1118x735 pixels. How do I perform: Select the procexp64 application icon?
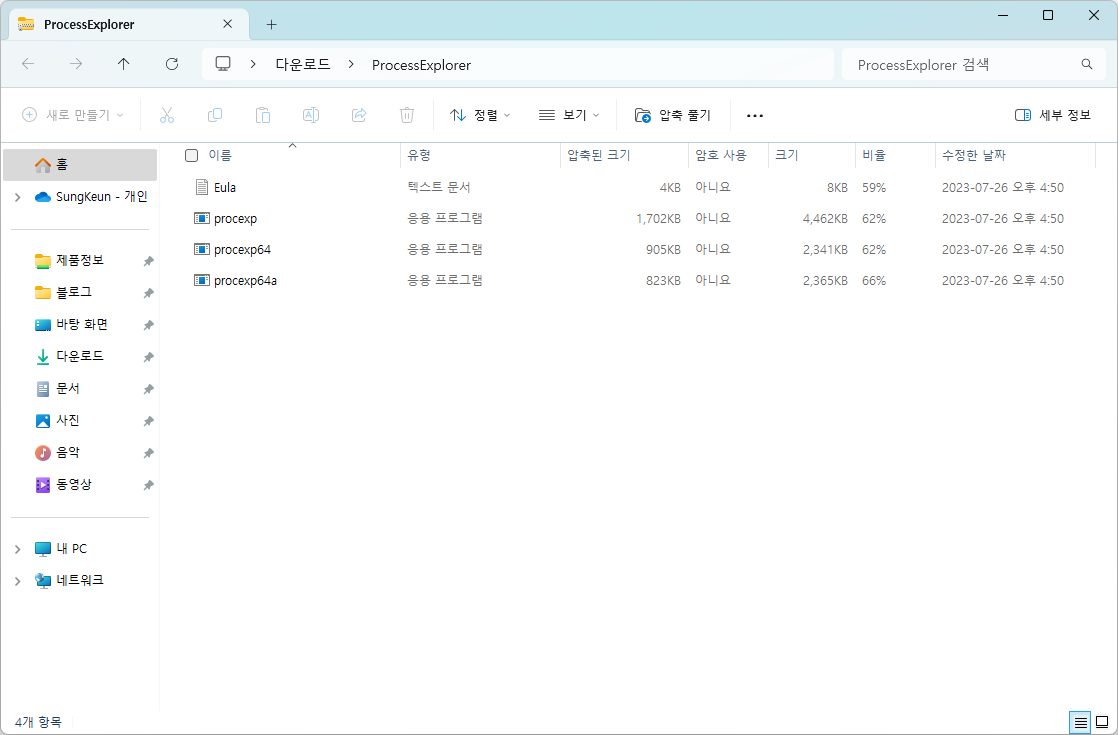pos(202,250)
